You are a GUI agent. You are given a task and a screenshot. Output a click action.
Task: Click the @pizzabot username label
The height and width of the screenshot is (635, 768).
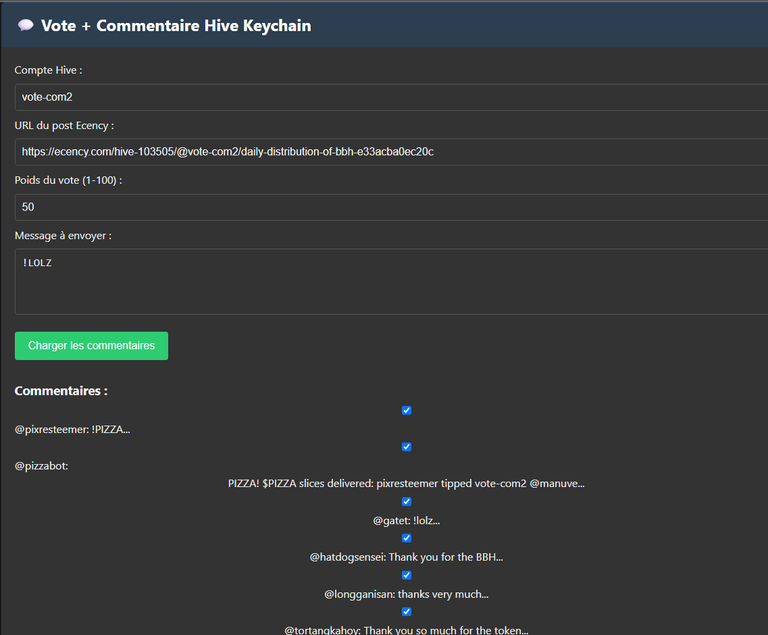click(42, 466)
